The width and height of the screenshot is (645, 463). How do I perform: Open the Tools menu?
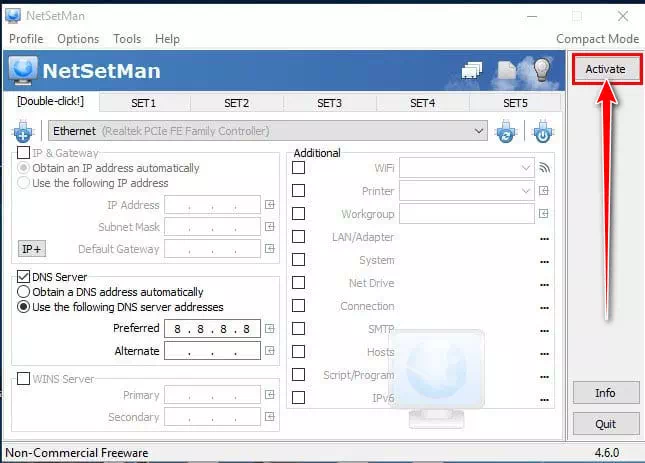(127, 39)
